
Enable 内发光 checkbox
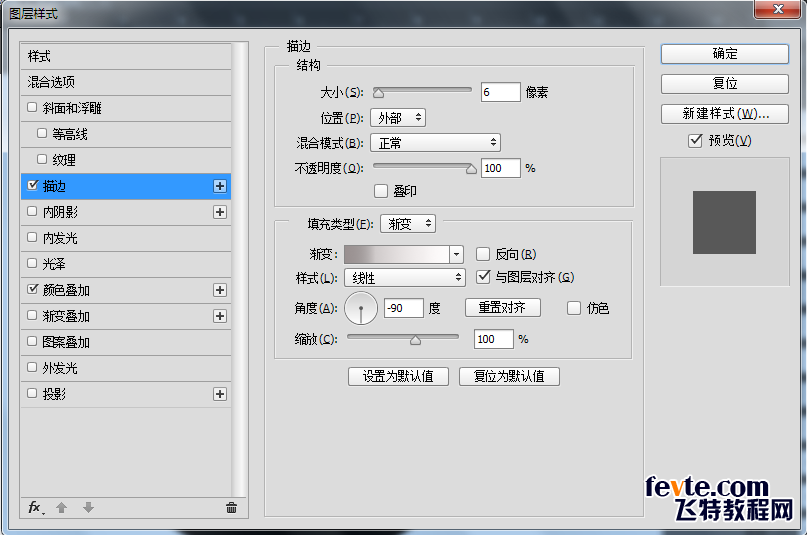click(x=32, y=237)
